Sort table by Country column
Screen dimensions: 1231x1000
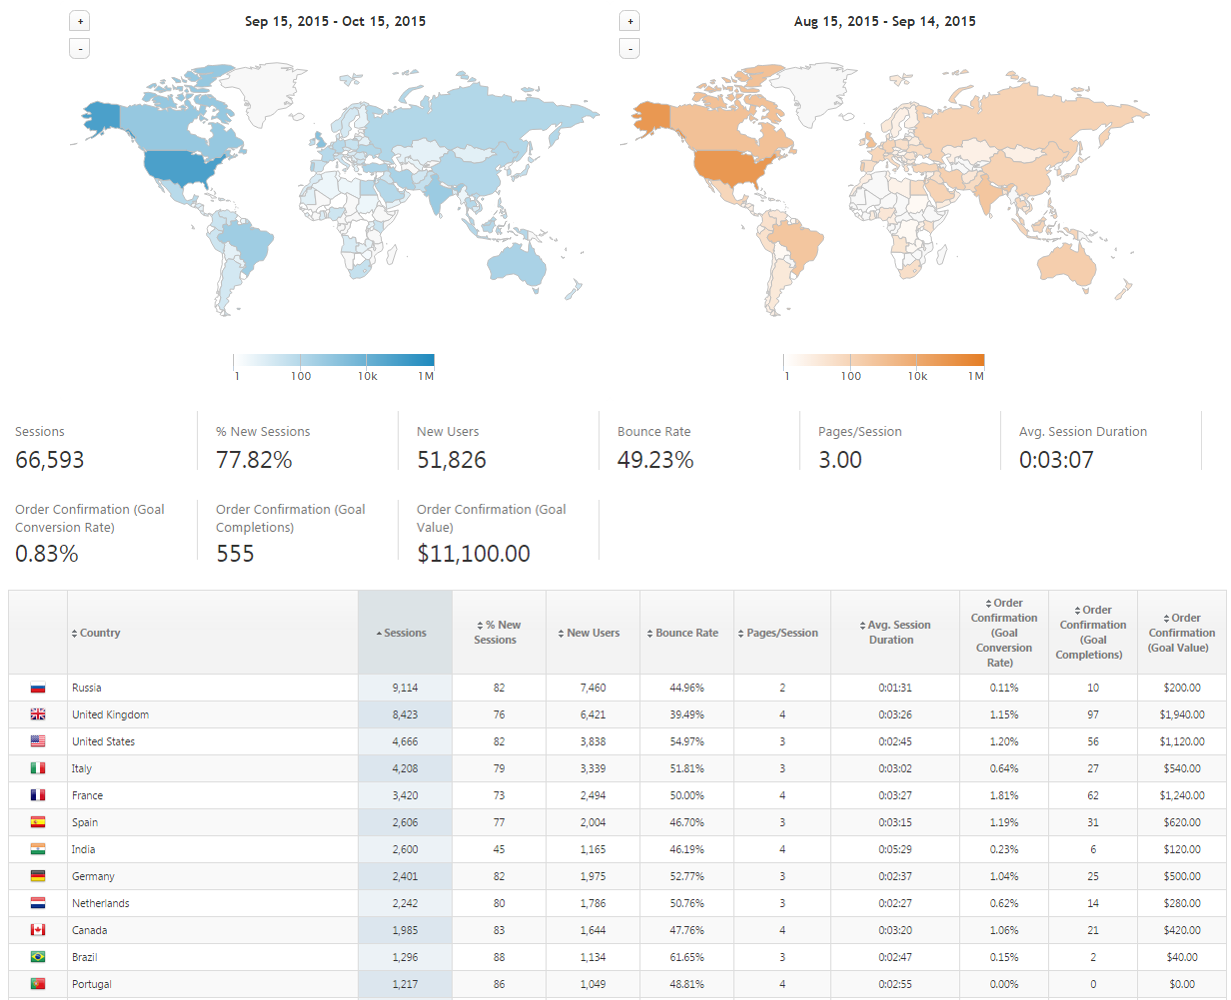[96, 633]
